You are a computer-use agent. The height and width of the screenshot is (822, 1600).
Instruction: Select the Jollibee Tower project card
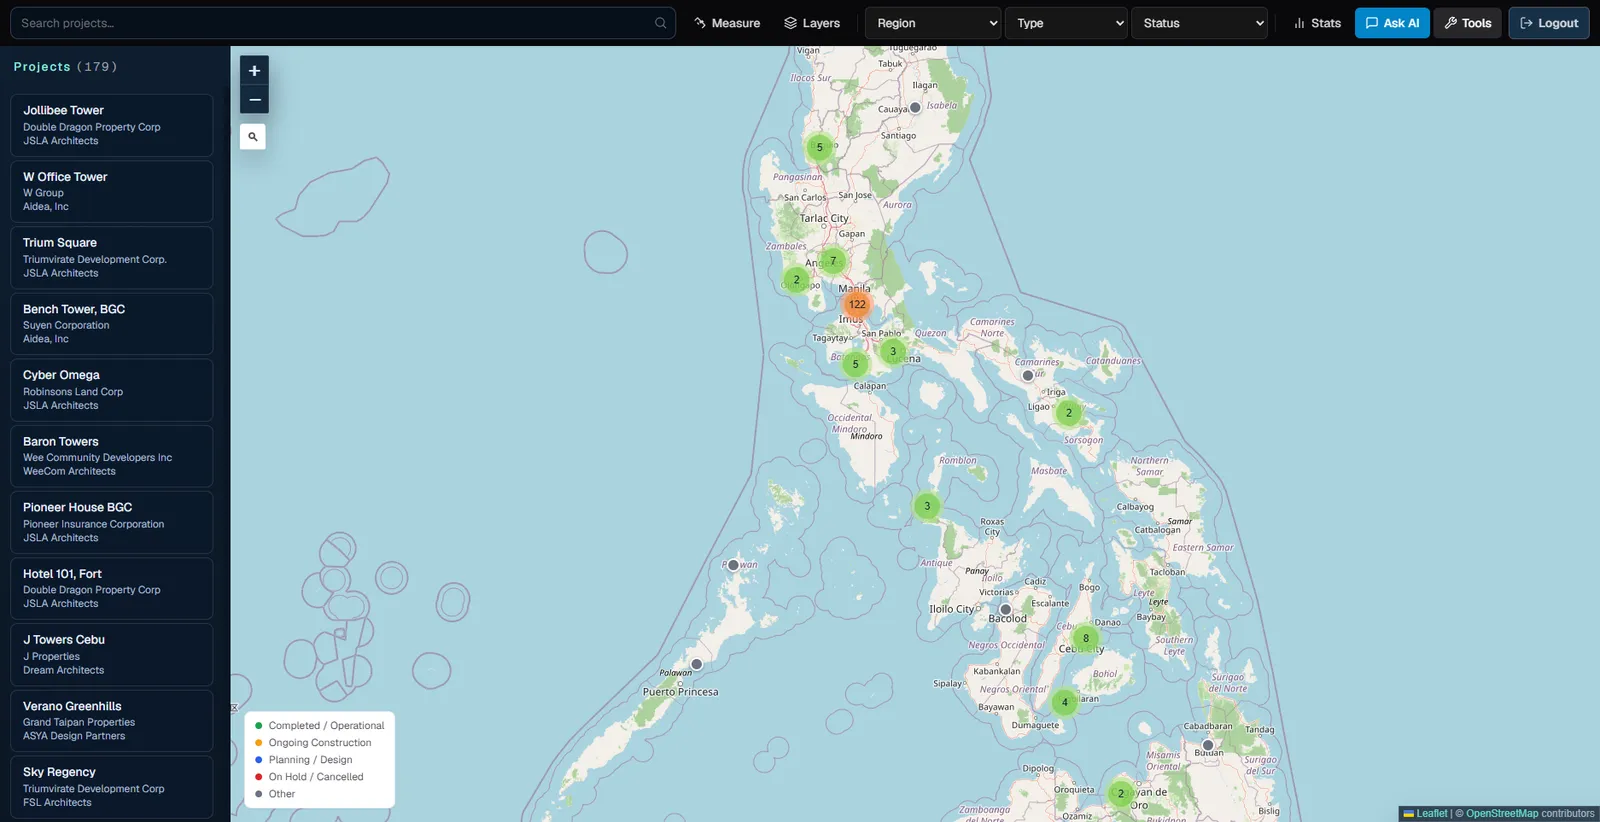[x=112, y=125]
